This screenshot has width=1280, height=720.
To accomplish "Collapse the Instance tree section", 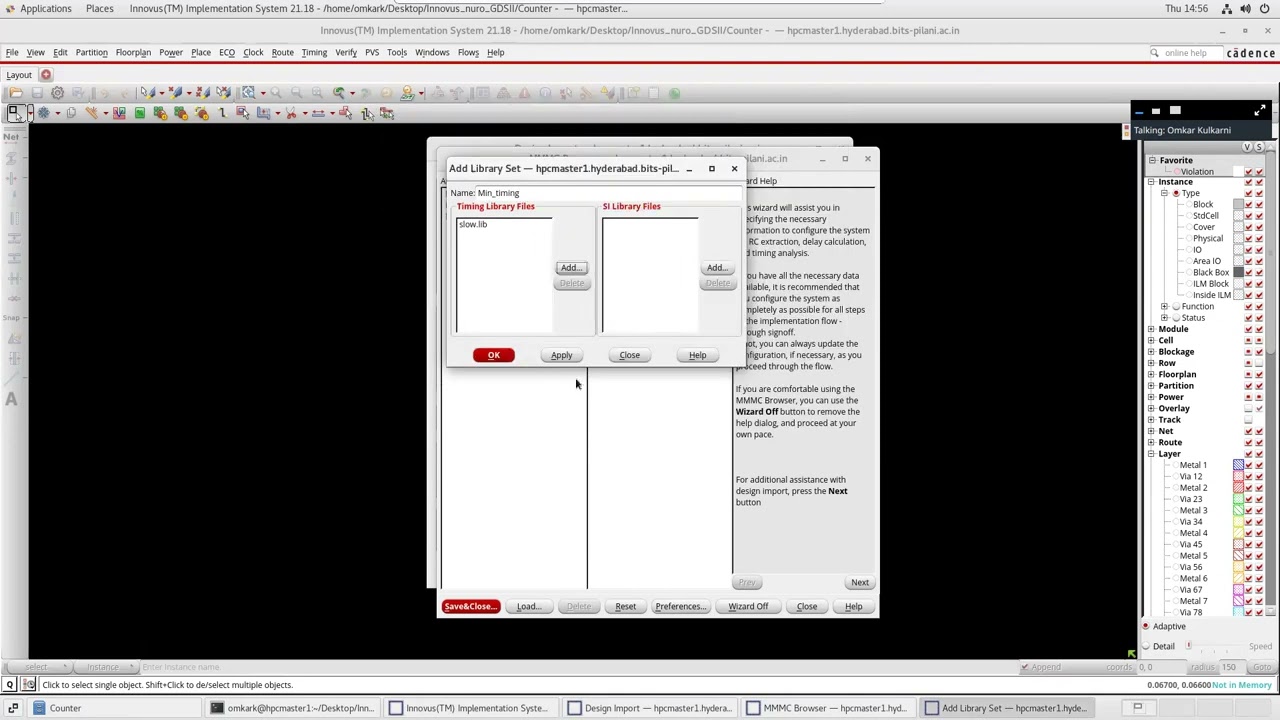I will click(1151, 182).
